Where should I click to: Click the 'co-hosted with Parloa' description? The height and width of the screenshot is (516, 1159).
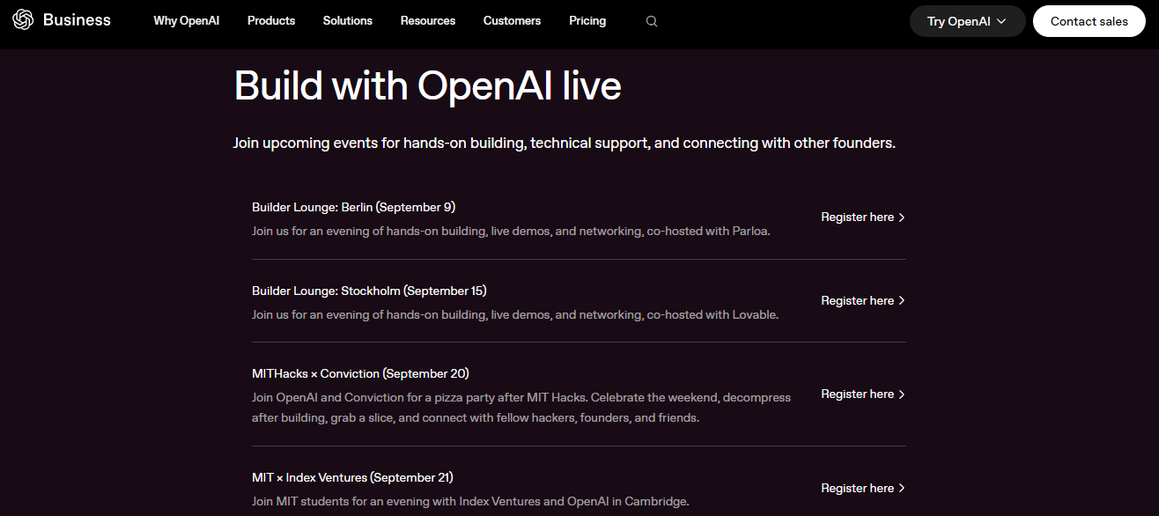point(511,232)
